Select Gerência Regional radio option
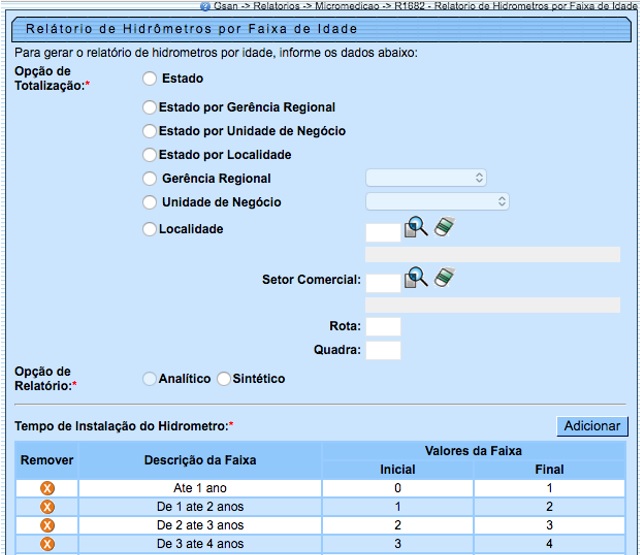The image size is (640, 555). (149, 178)
